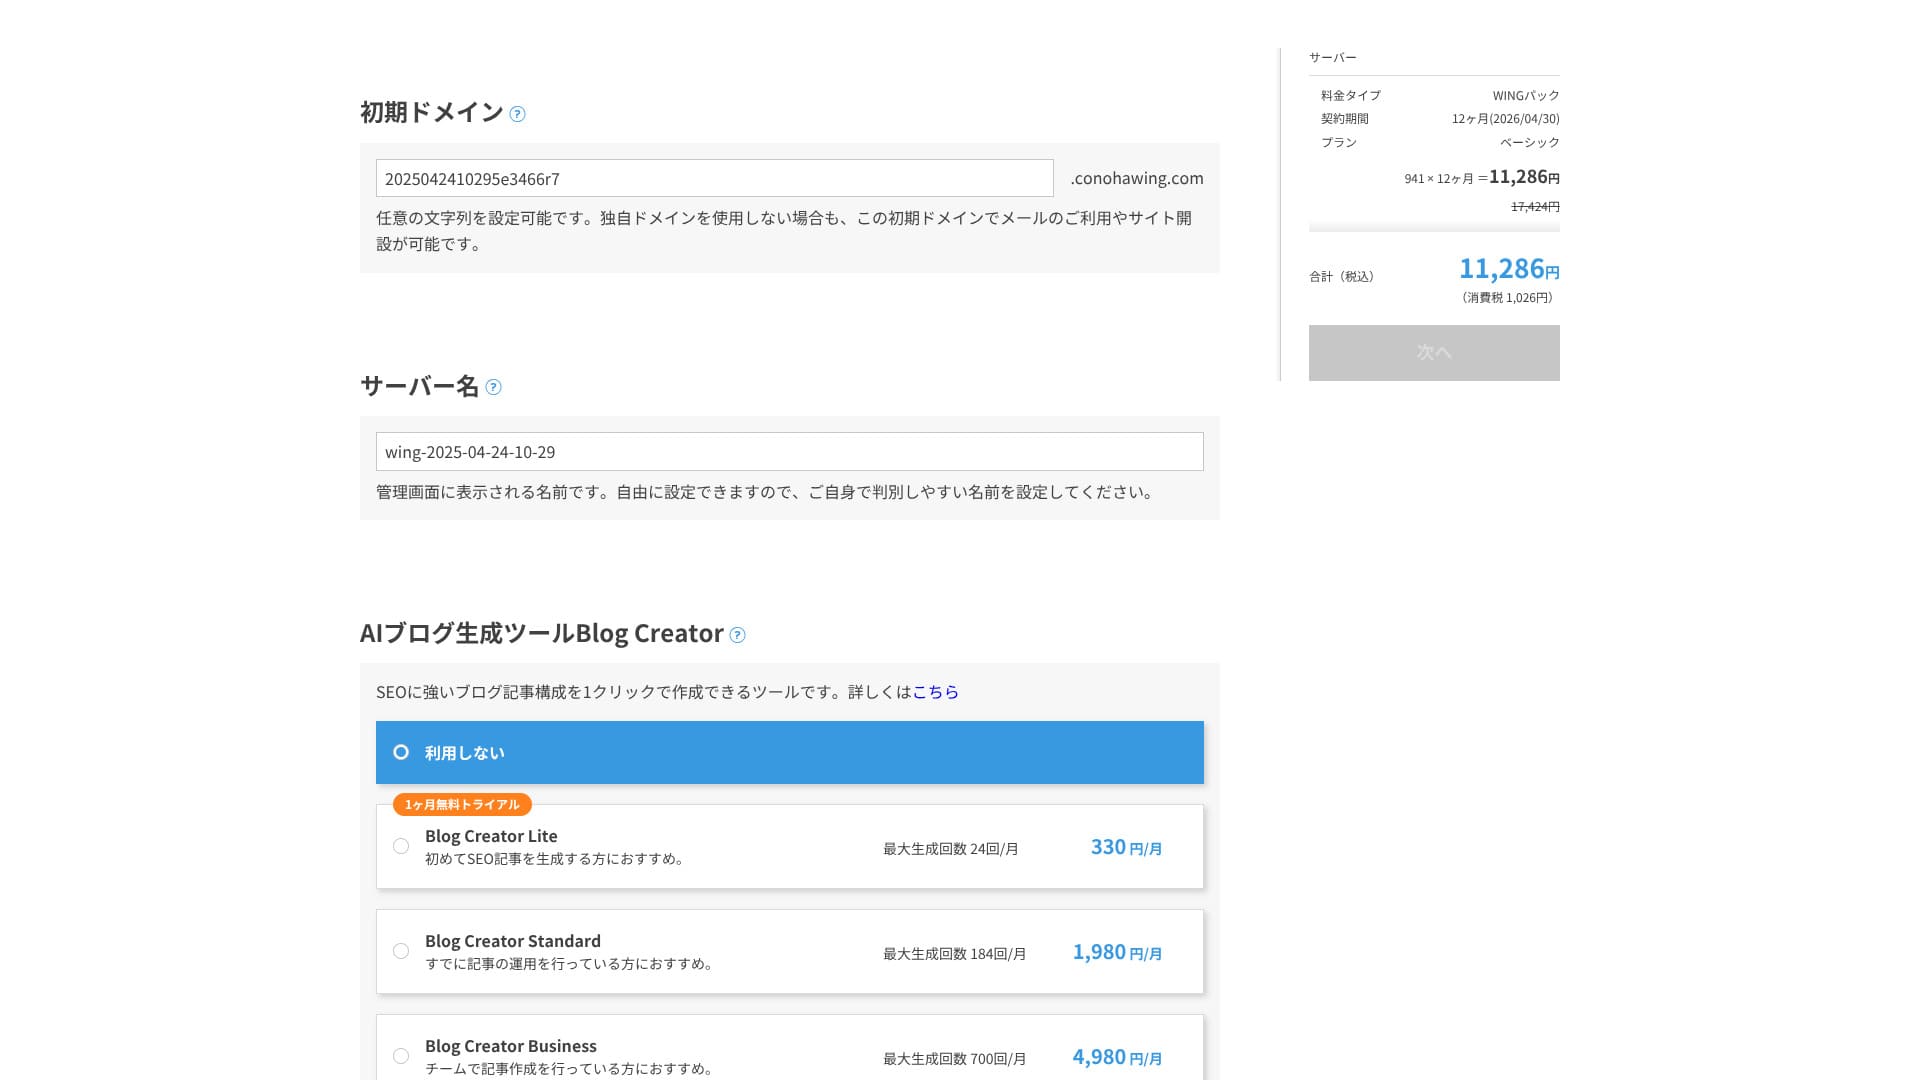The width and height of the screenshot is (1920, 1080).
Task: Click the 4,980 円/月 Business price
Action: [x=1117, y=1057]
